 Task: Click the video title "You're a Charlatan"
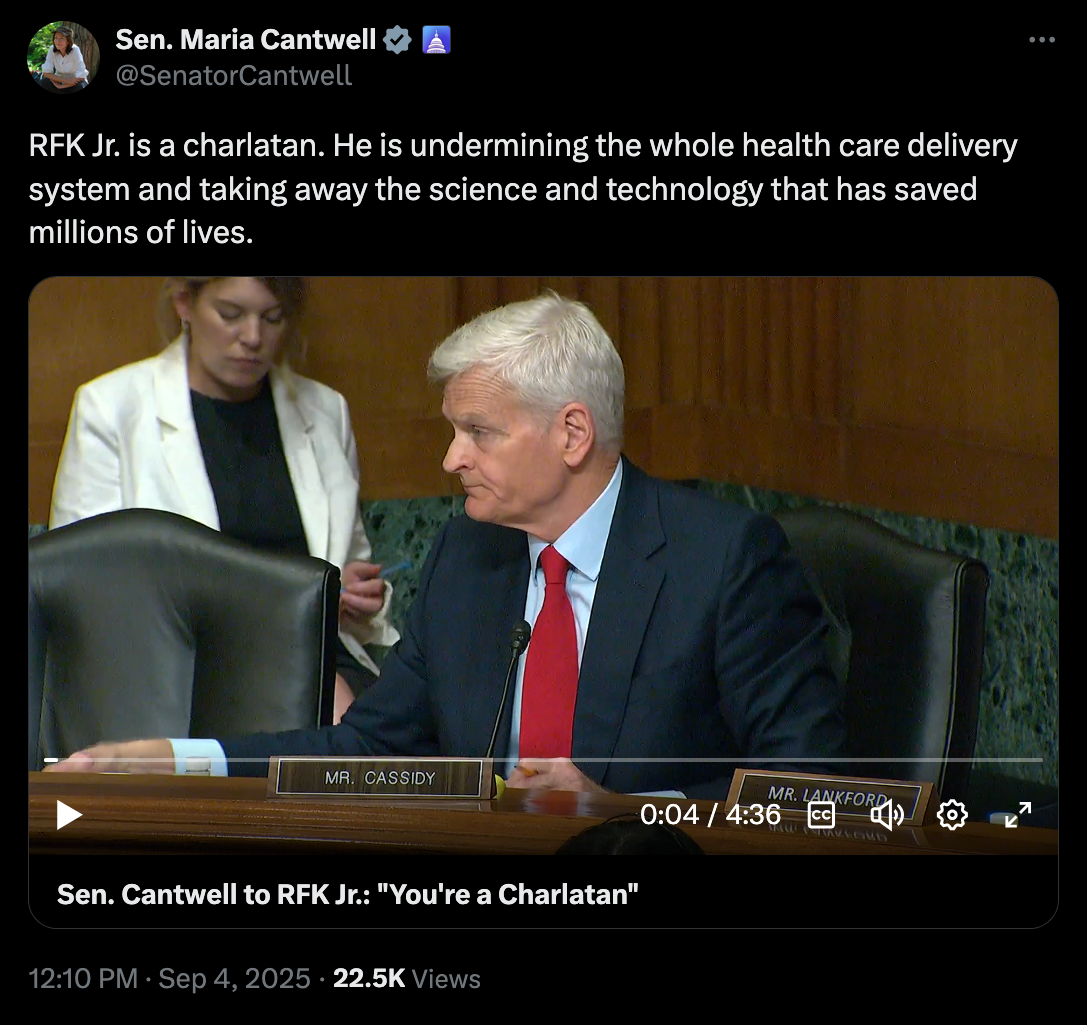click(x=347, y=895)
